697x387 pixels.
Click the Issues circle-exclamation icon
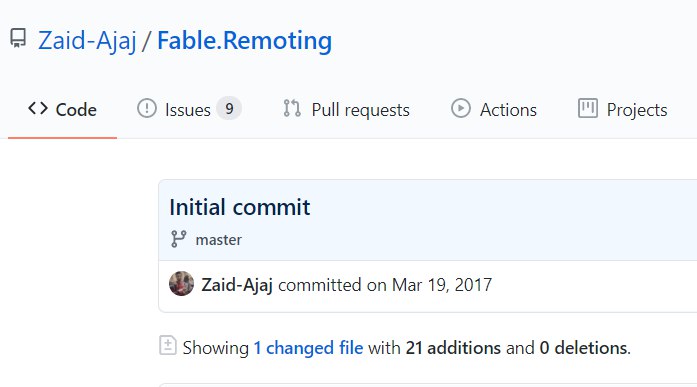tap(147, 108)
